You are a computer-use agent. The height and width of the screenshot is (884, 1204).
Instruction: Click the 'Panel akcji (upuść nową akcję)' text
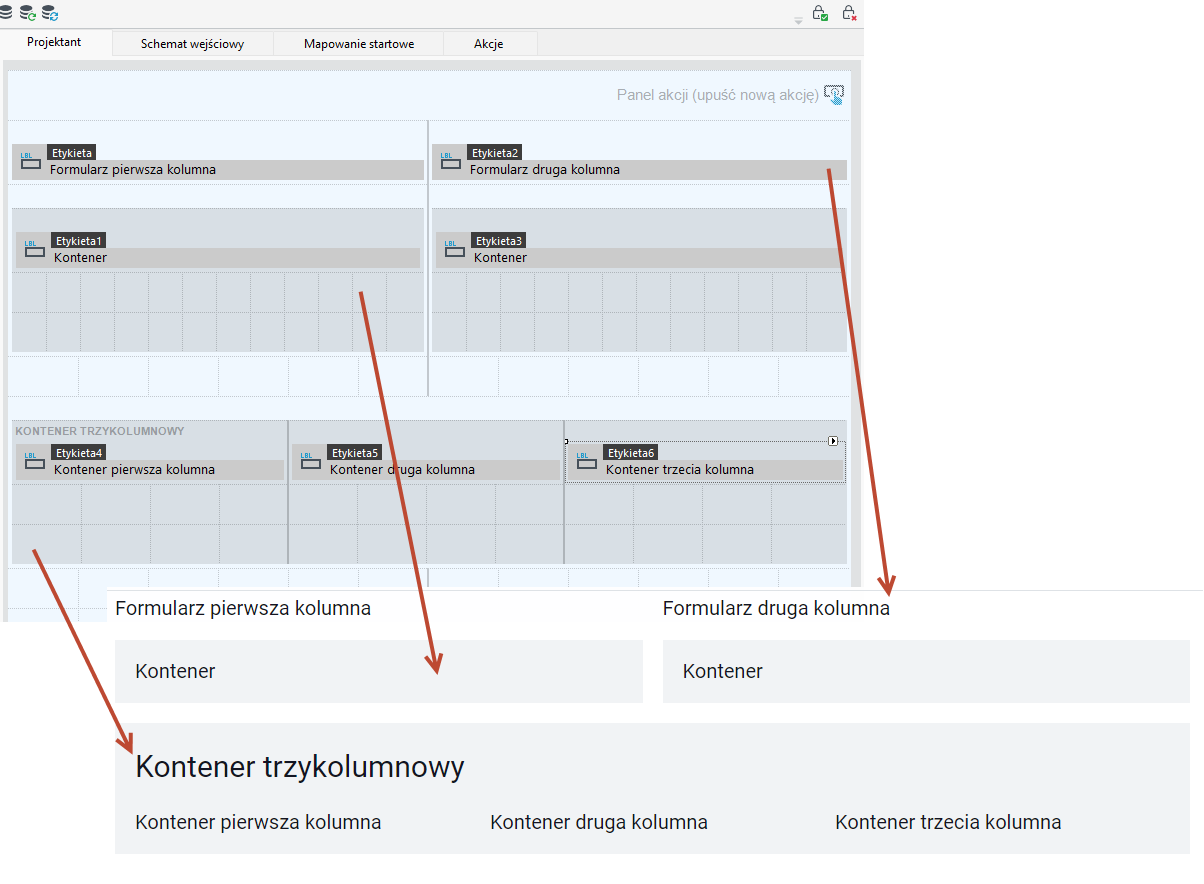click(718, 95)
